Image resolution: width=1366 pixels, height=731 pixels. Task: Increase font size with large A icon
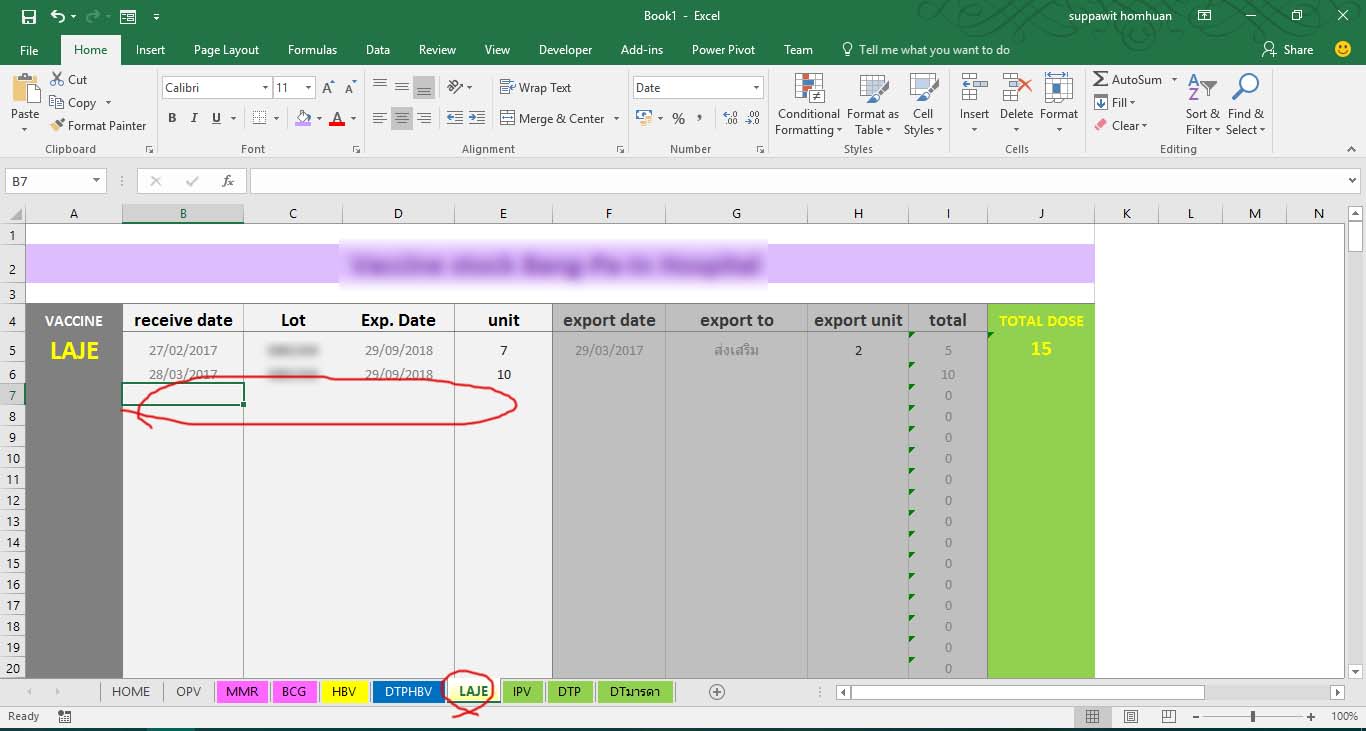328,88
